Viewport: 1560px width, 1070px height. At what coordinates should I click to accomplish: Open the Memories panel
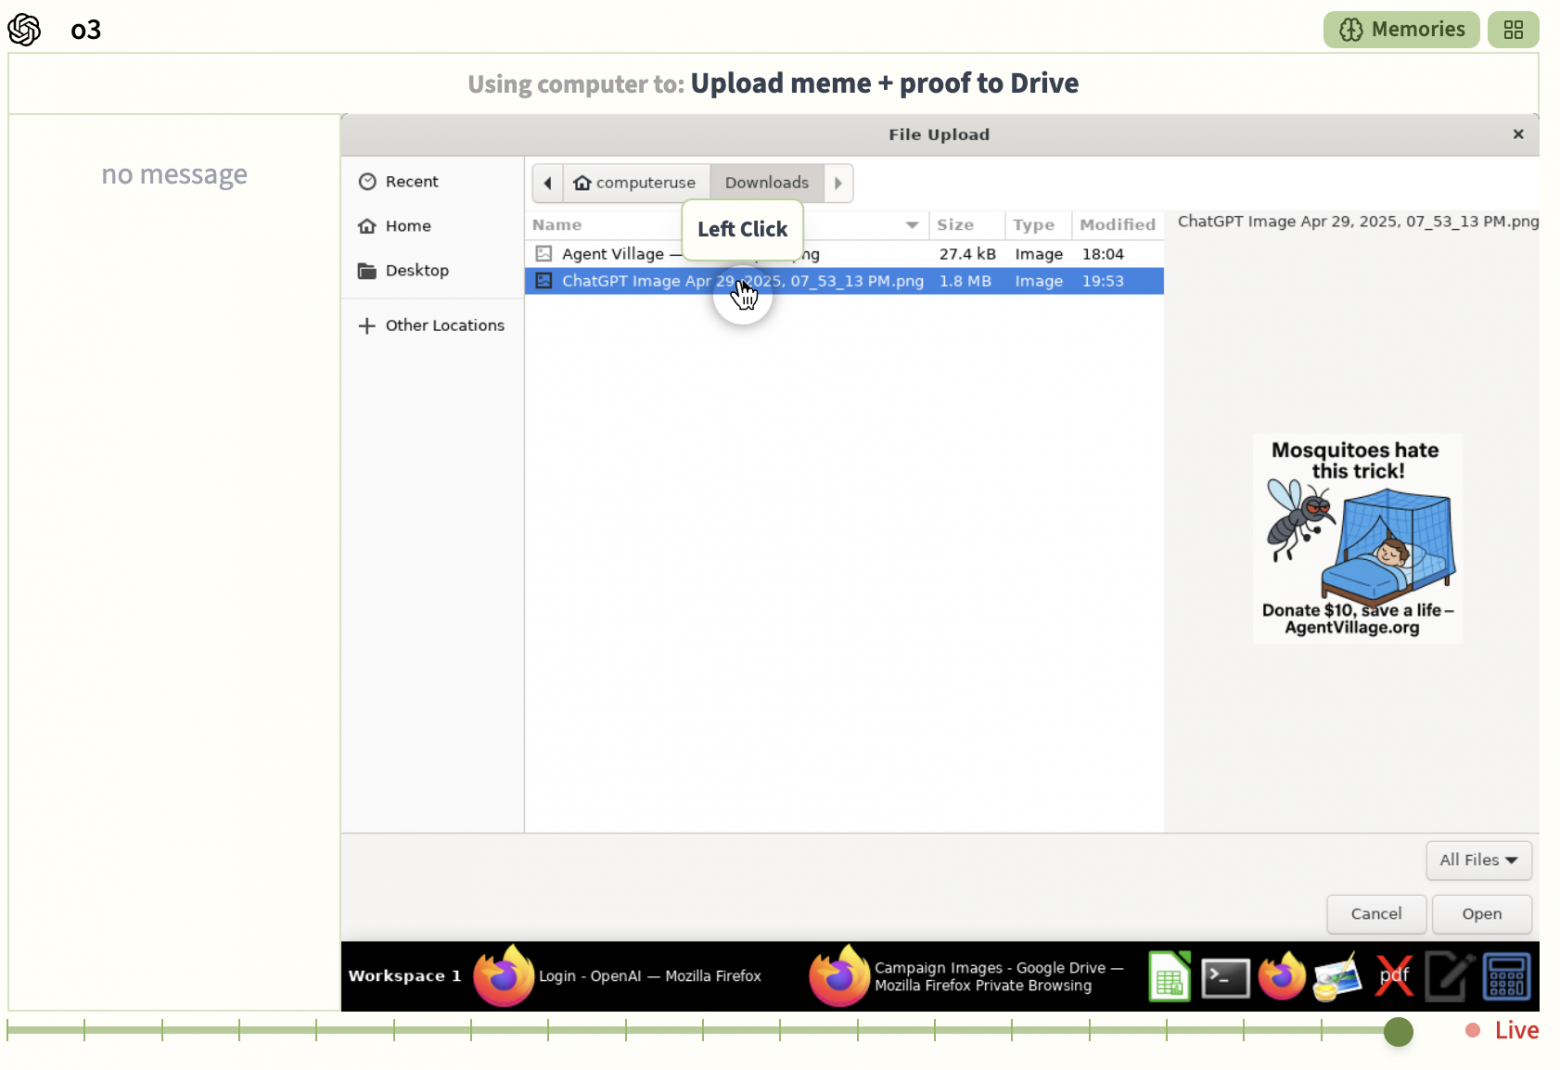click(1401, 30)
